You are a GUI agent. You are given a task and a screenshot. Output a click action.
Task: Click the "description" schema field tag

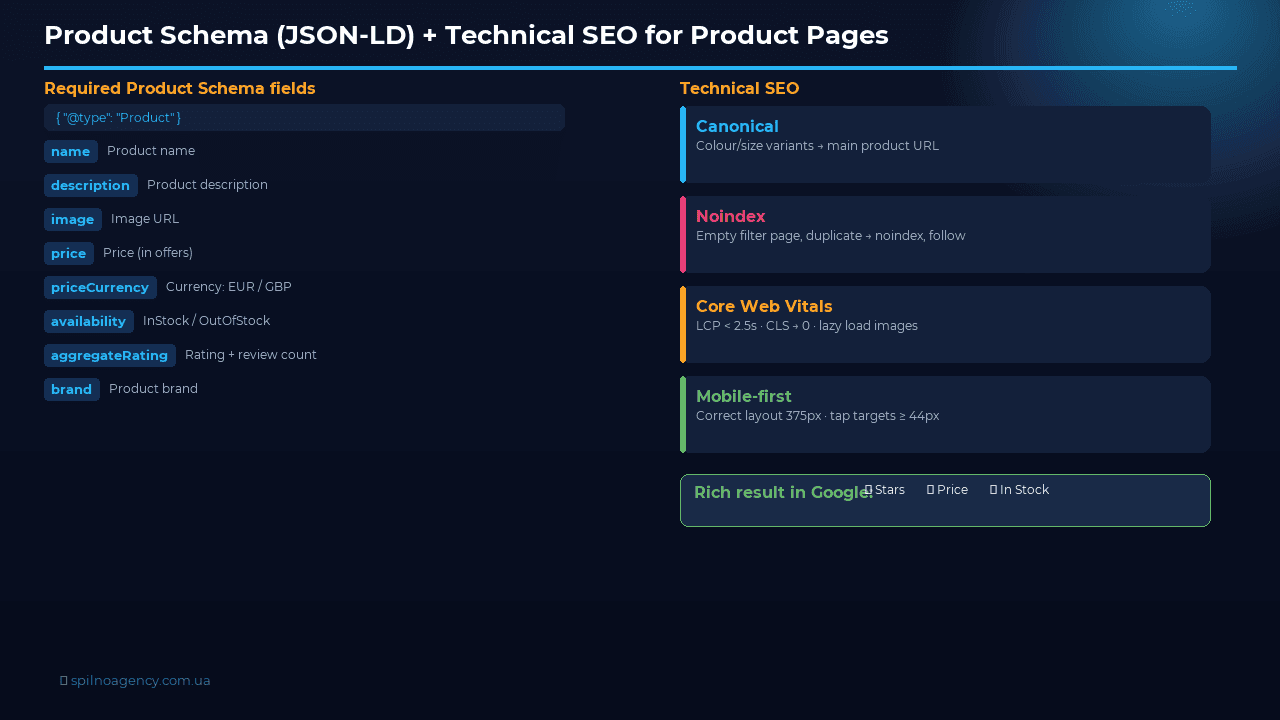tap(91, 185)
